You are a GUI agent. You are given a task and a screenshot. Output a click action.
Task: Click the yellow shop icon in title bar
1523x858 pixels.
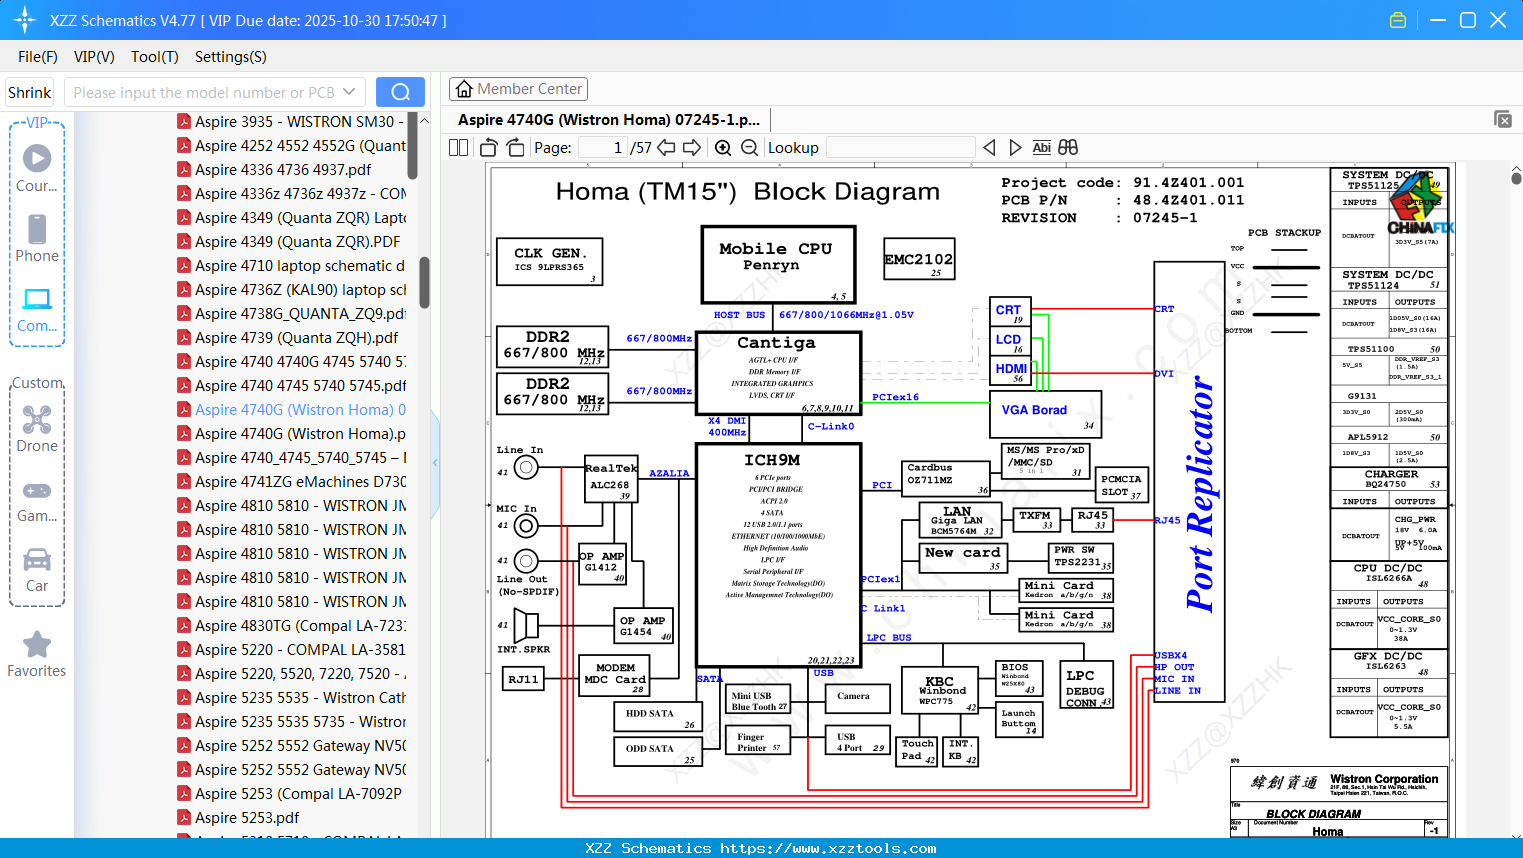pyautogui.click(x=1398, y=20)
